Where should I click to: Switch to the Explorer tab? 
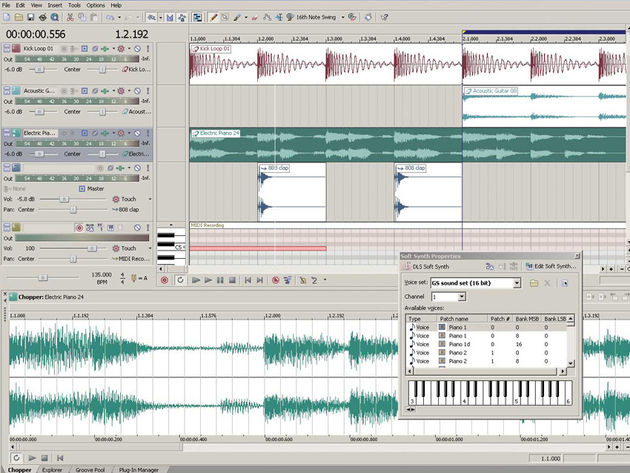click(52, 469)
